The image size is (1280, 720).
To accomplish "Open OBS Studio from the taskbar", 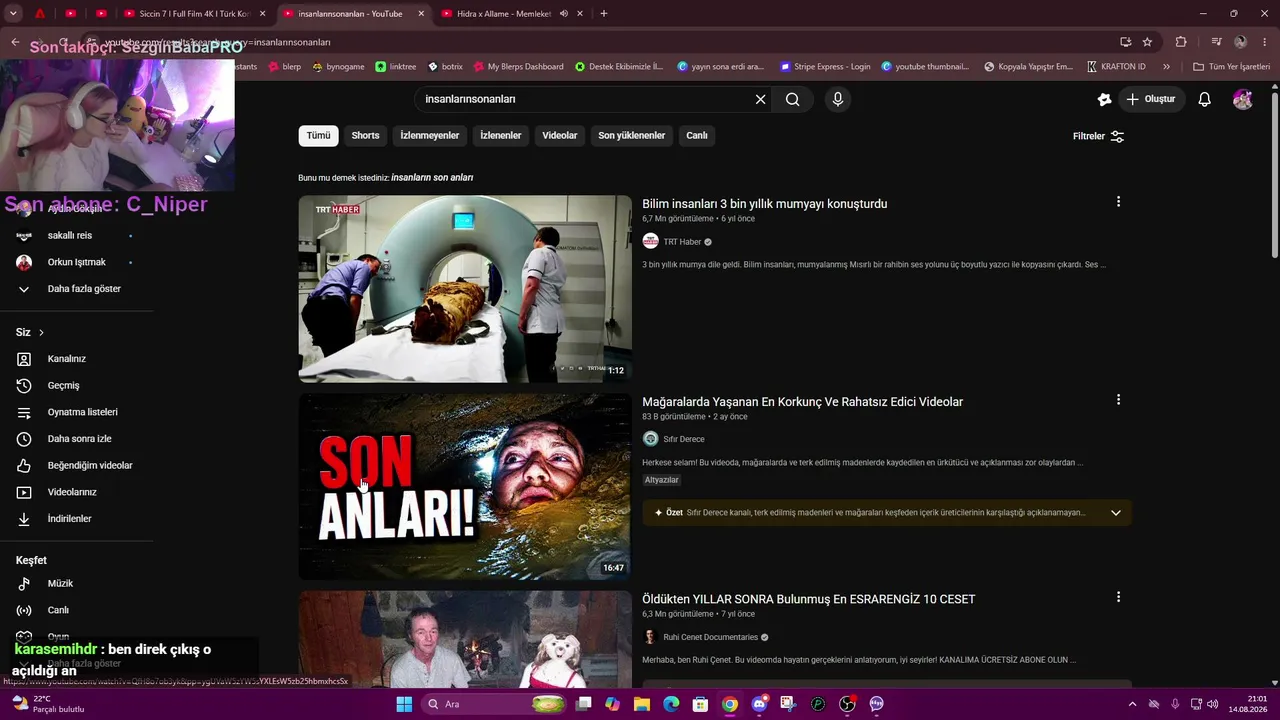I will [x=848, y=704].
